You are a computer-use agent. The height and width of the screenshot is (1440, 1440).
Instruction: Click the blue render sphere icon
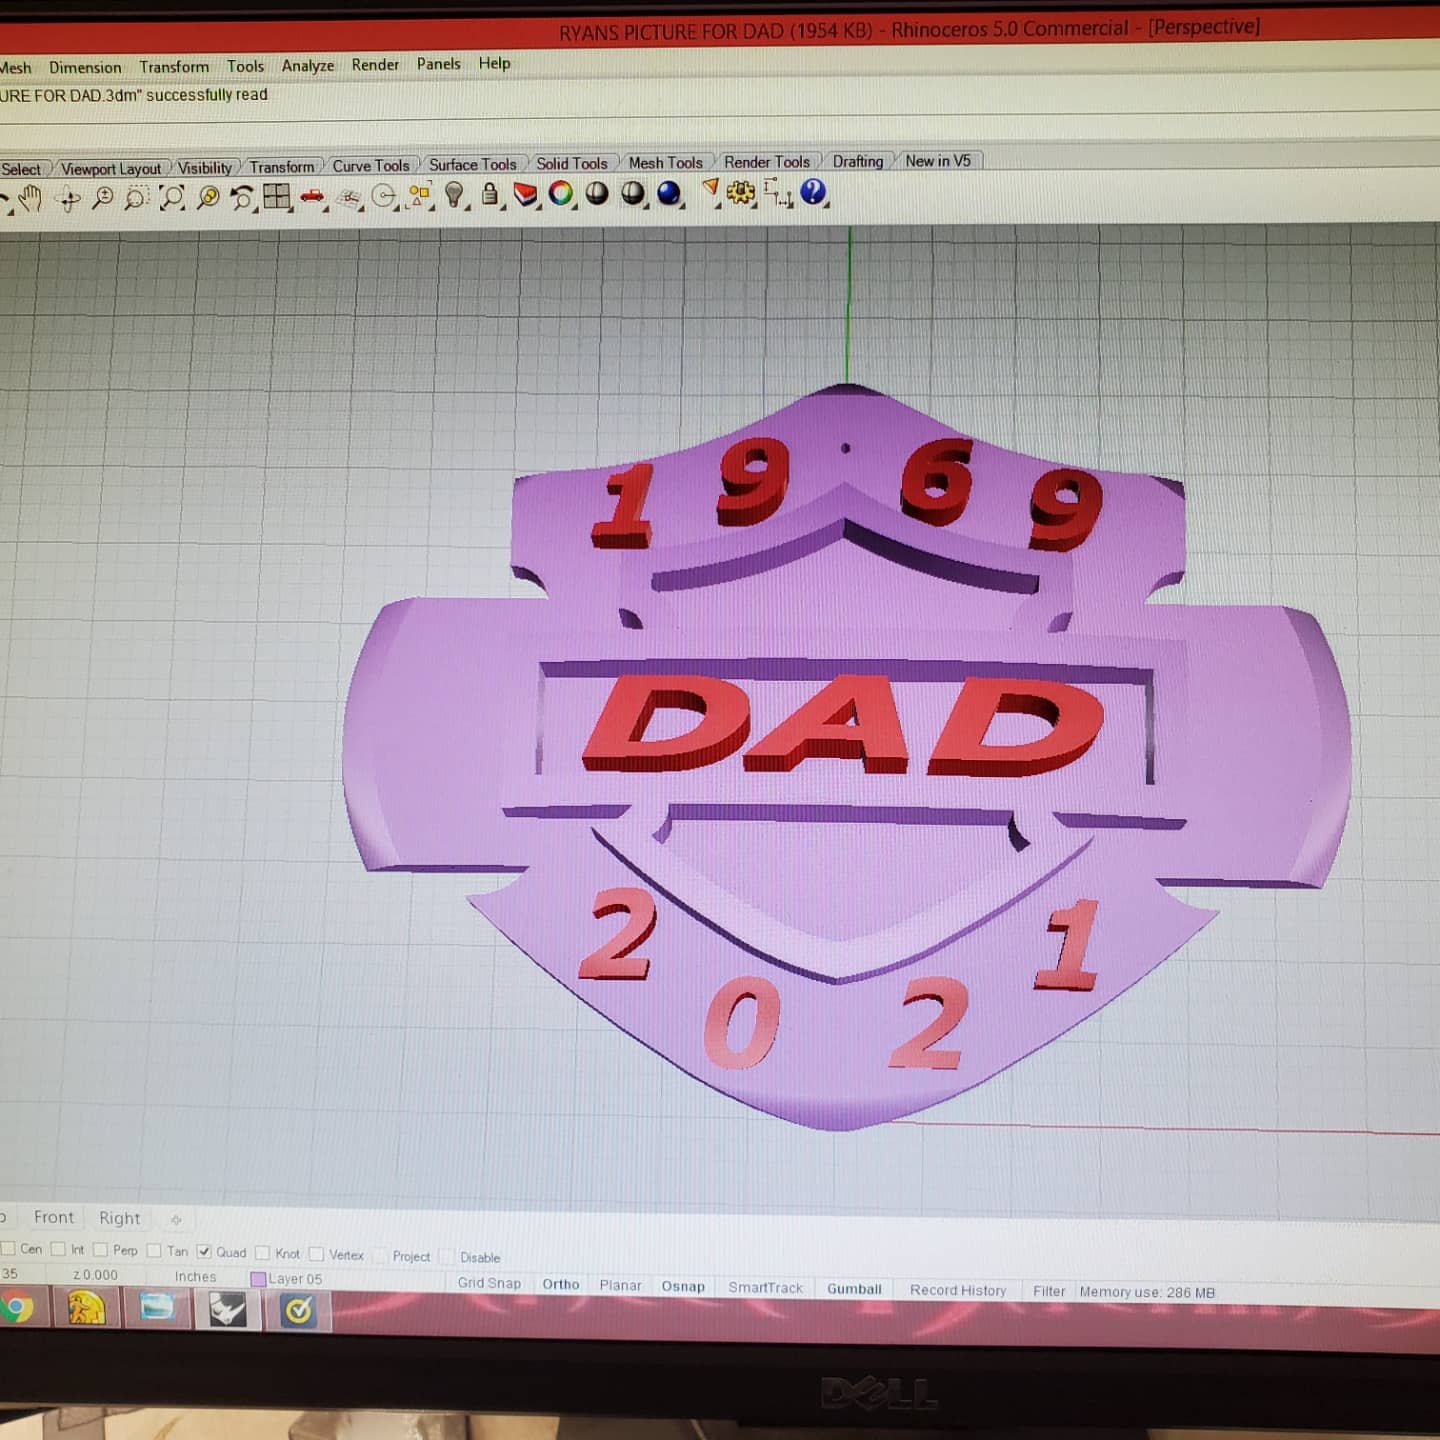(668, 192)
